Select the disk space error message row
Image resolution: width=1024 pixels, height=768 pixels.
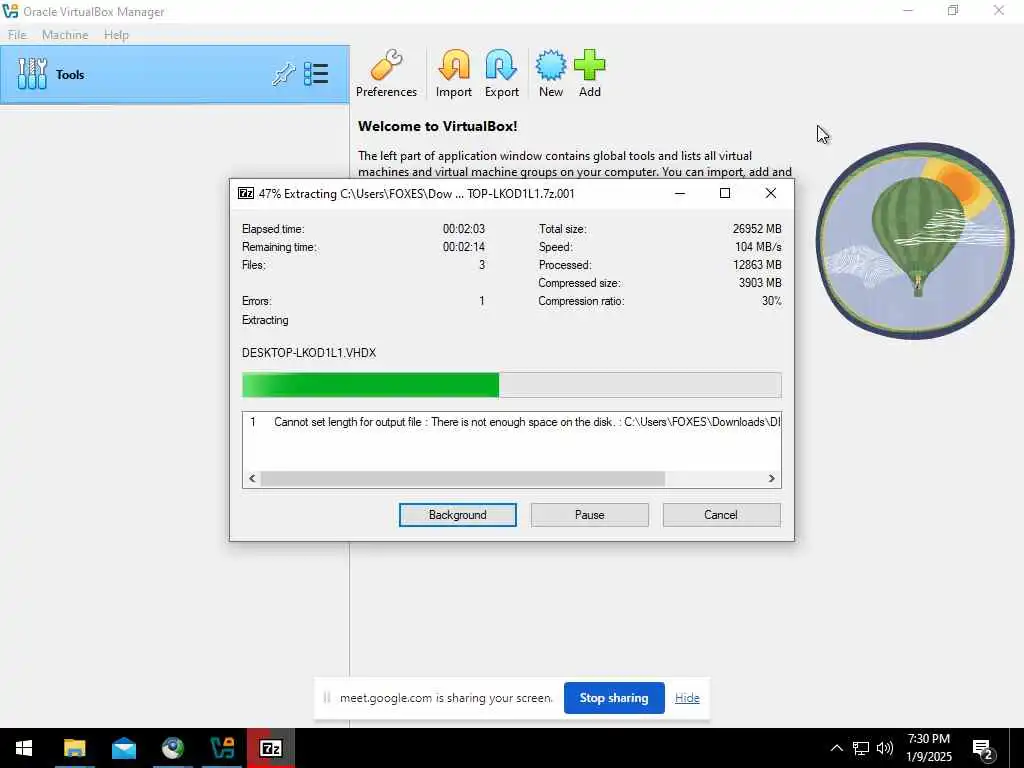(x=511, y=422)
